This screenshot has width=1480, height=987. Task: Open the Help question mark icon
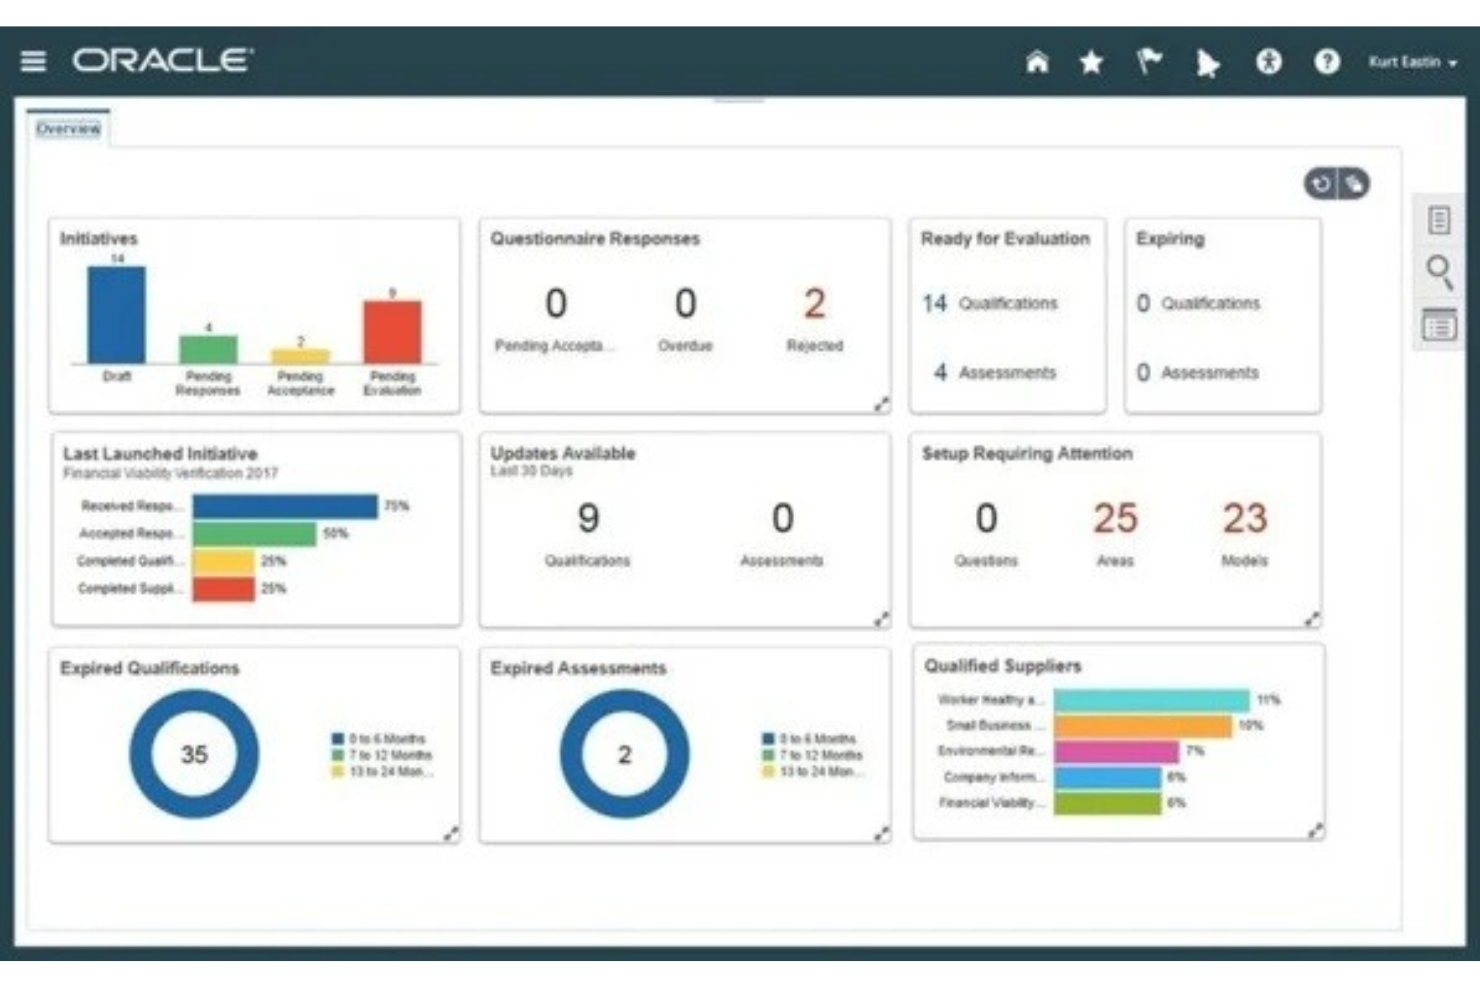[1327, 62]
